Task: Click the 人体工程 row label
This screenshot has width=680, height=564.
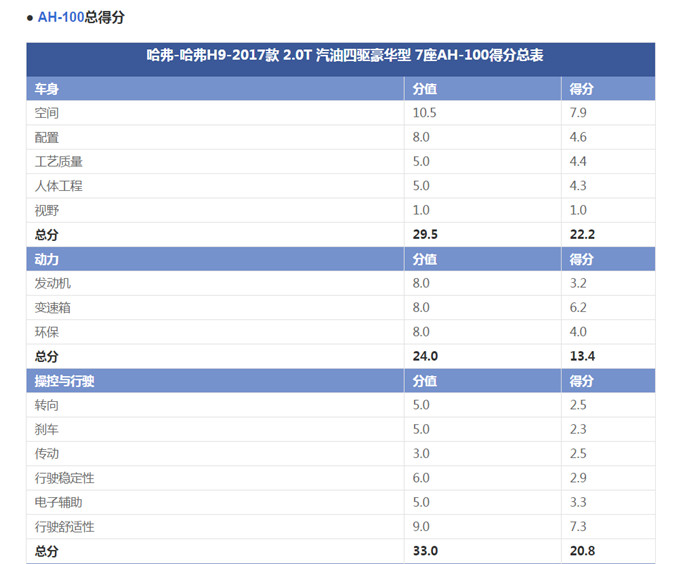Action: click(x=58, y=186)
